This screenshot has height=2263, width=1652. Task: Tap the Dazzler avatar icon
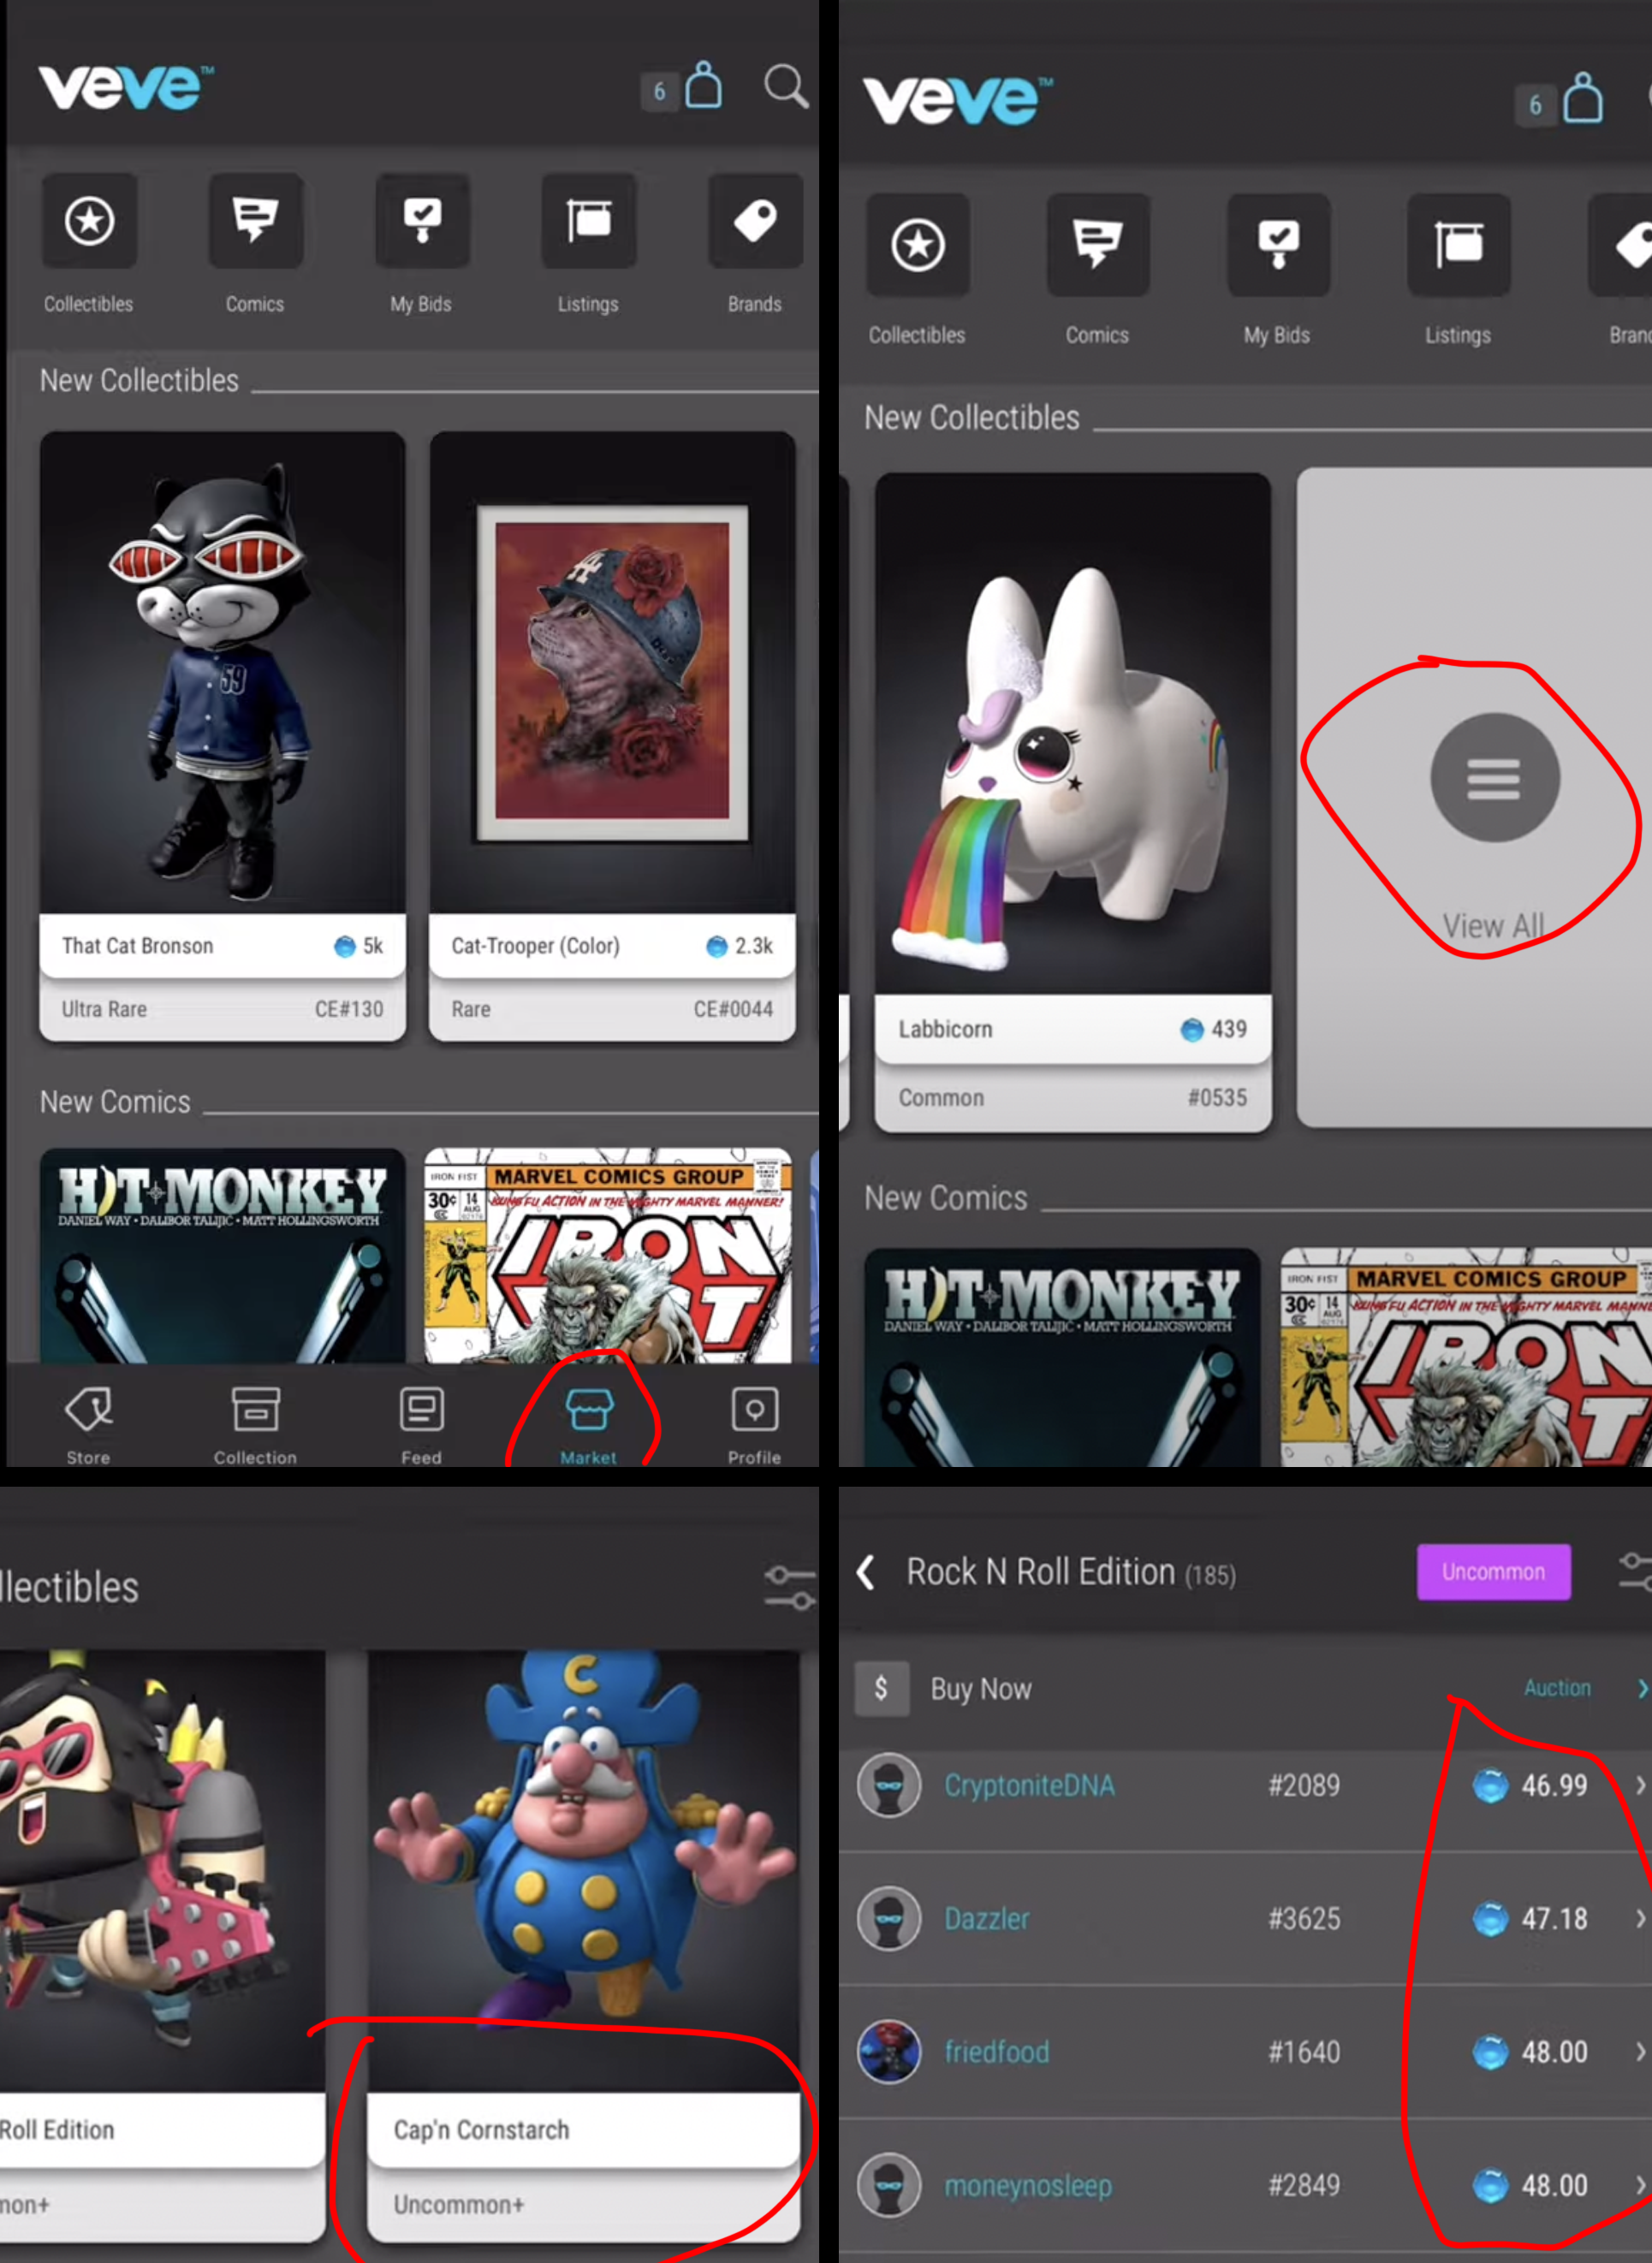point(889,1918)
